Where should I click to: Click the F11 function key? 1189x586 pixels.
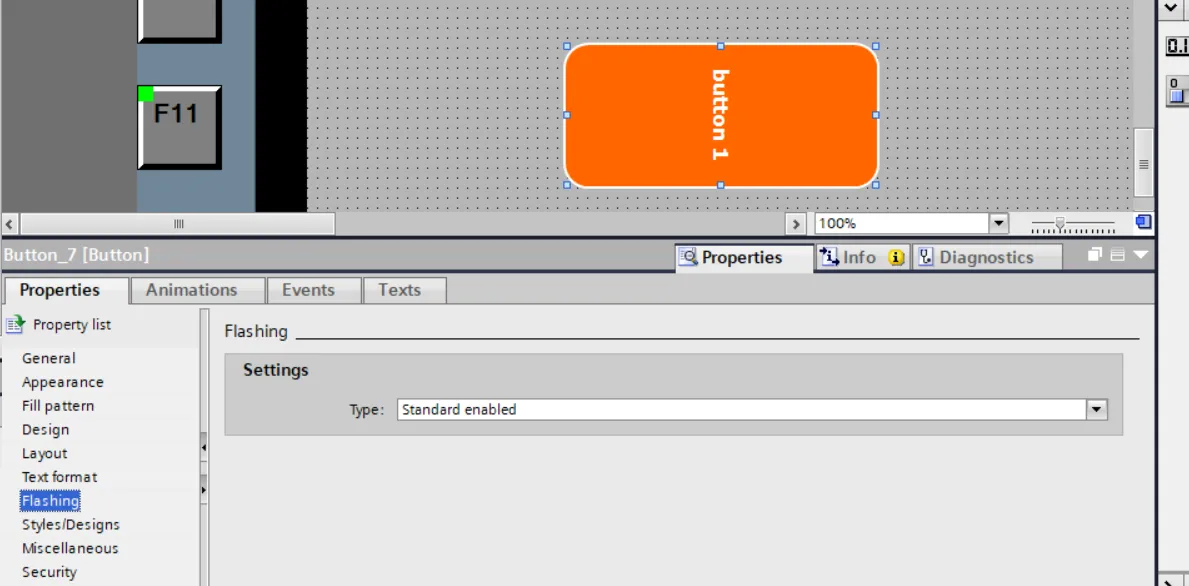pyautogui.click(x=178, y=127)
